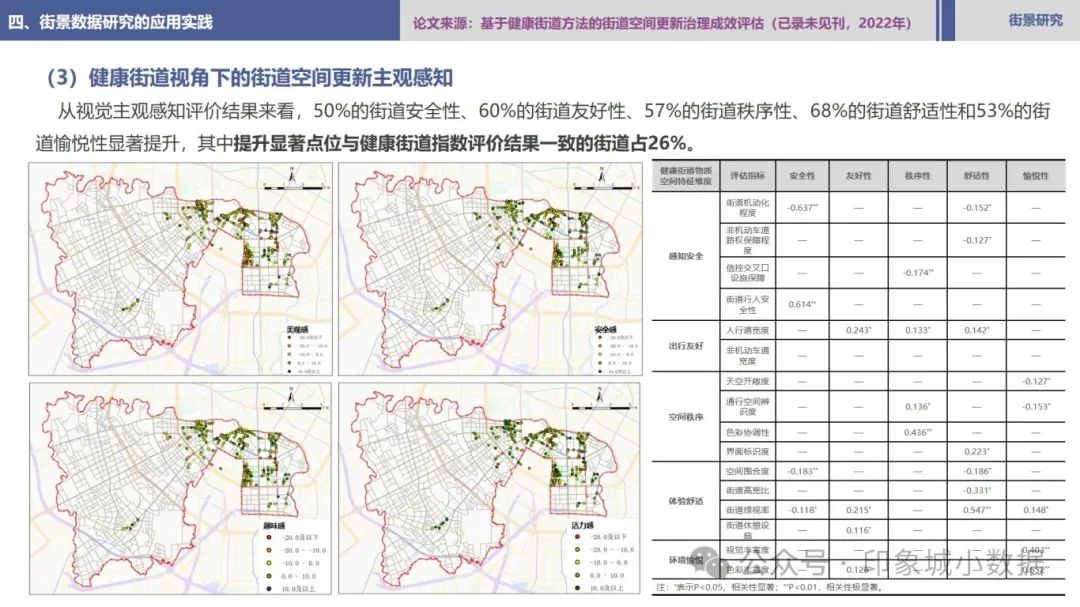This screenshot has width=1080, height=607.
Task: Click the '-0.183**' value cell
Action: [x=802, y=471]
